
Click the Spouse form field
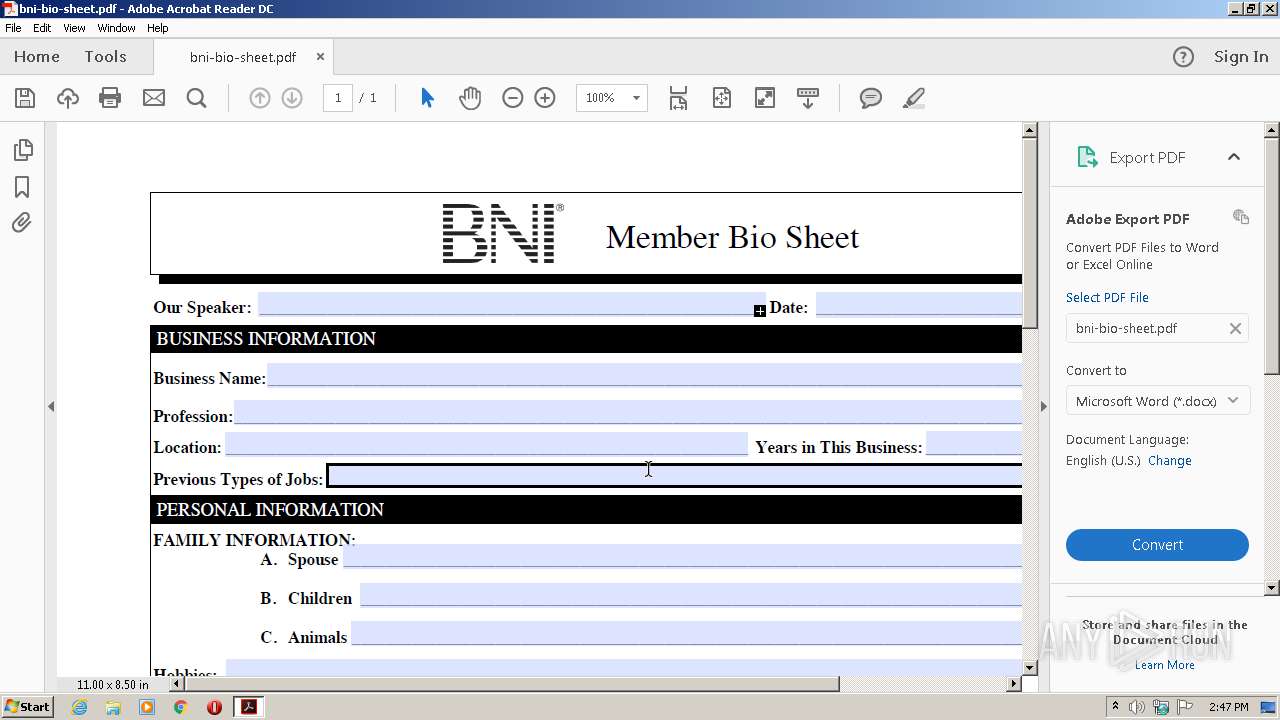(682, 556)
